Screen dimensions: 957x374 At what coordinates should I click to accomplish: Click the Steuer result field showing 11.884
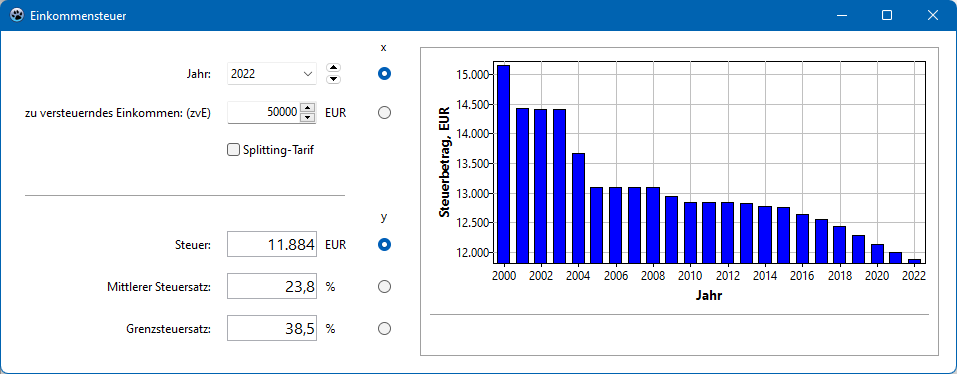click(x=272, y=245)
